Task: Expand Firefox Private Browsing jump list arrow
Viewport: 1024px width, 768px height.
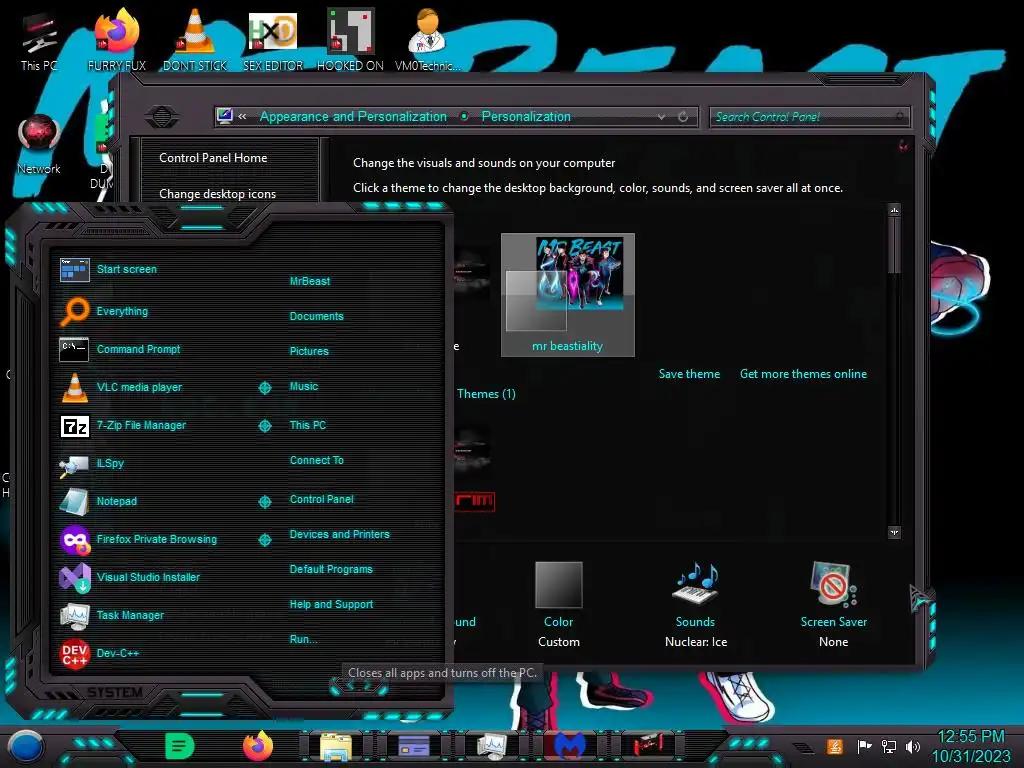Action: pos(265,540)
